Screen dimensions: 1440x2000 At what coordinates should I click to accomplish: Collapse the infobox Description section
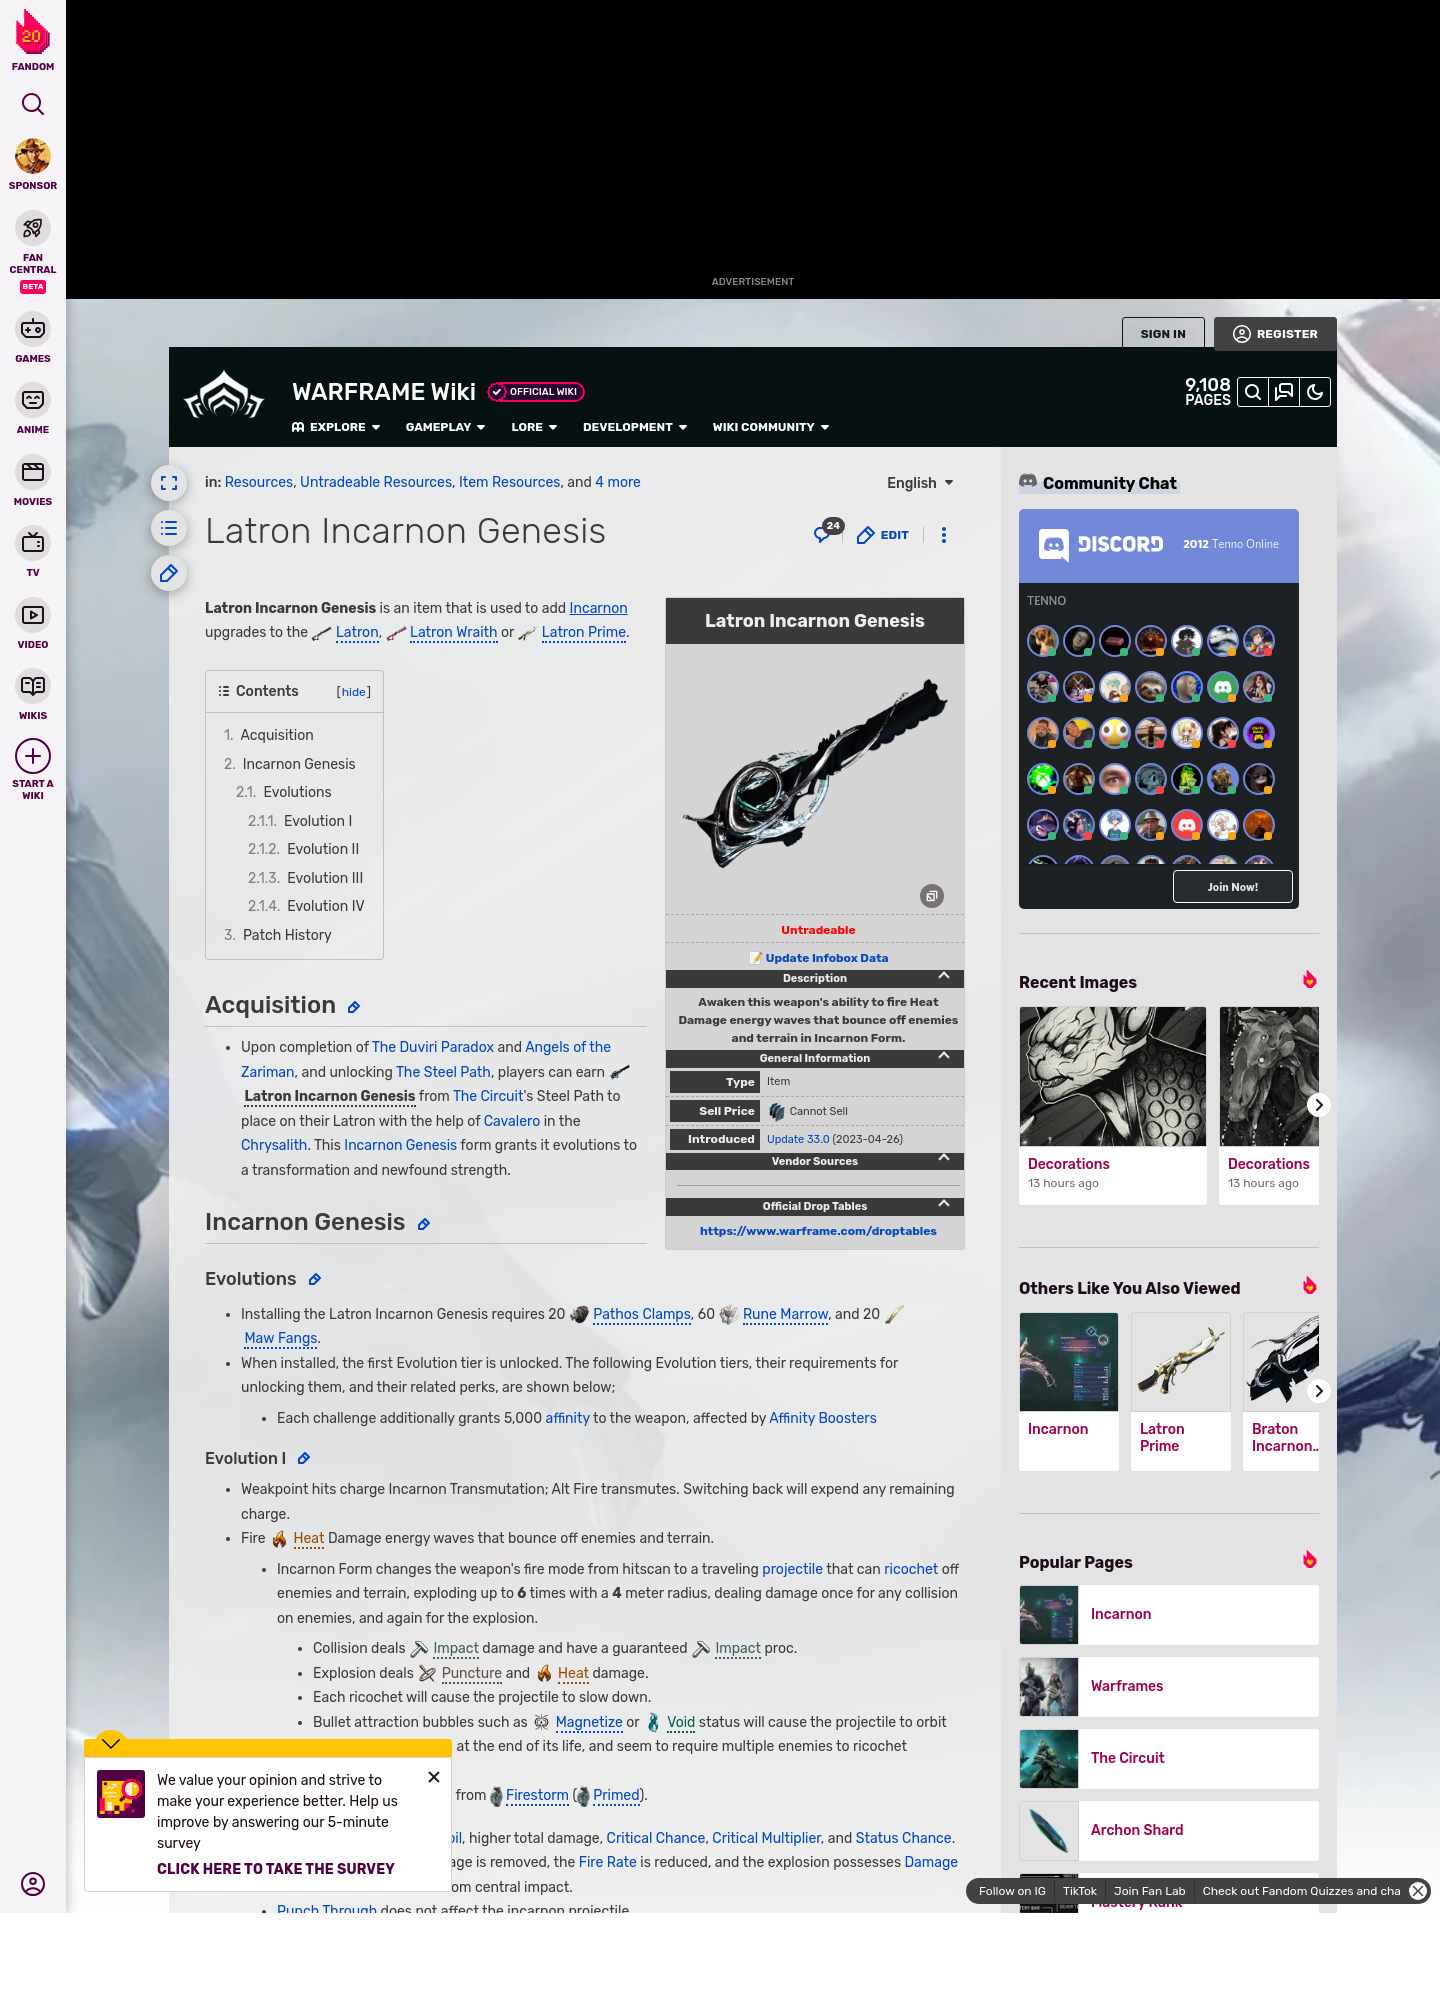click(943, 976)
